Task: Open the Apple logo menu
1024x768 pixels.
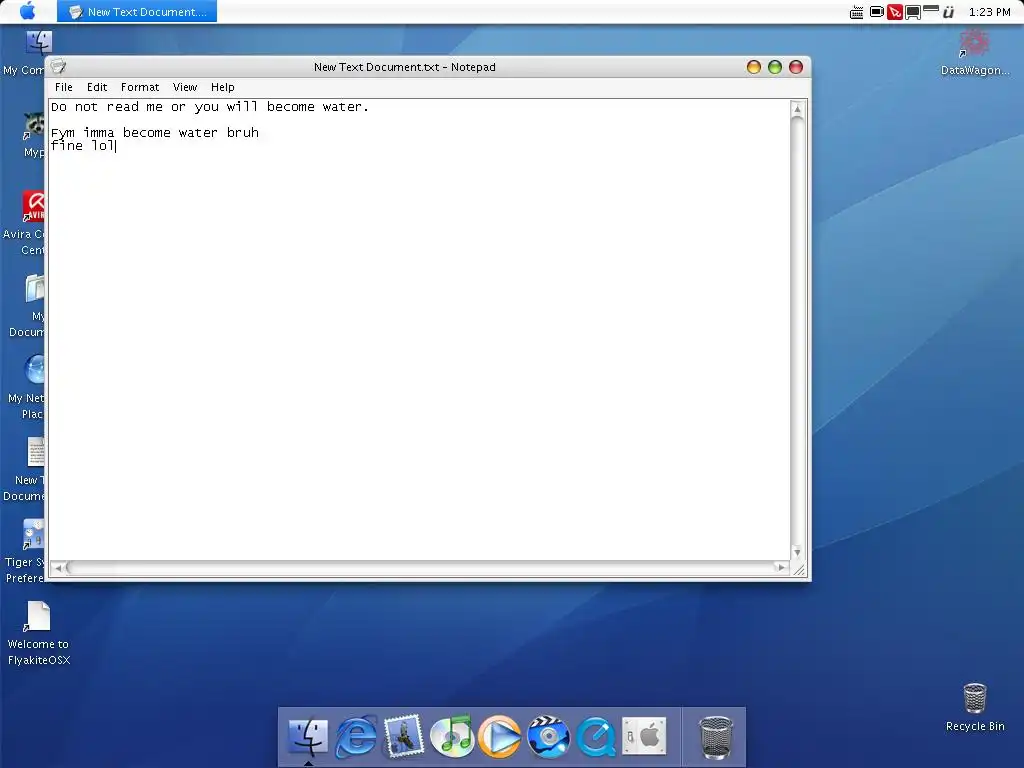Action: [28, 11]
